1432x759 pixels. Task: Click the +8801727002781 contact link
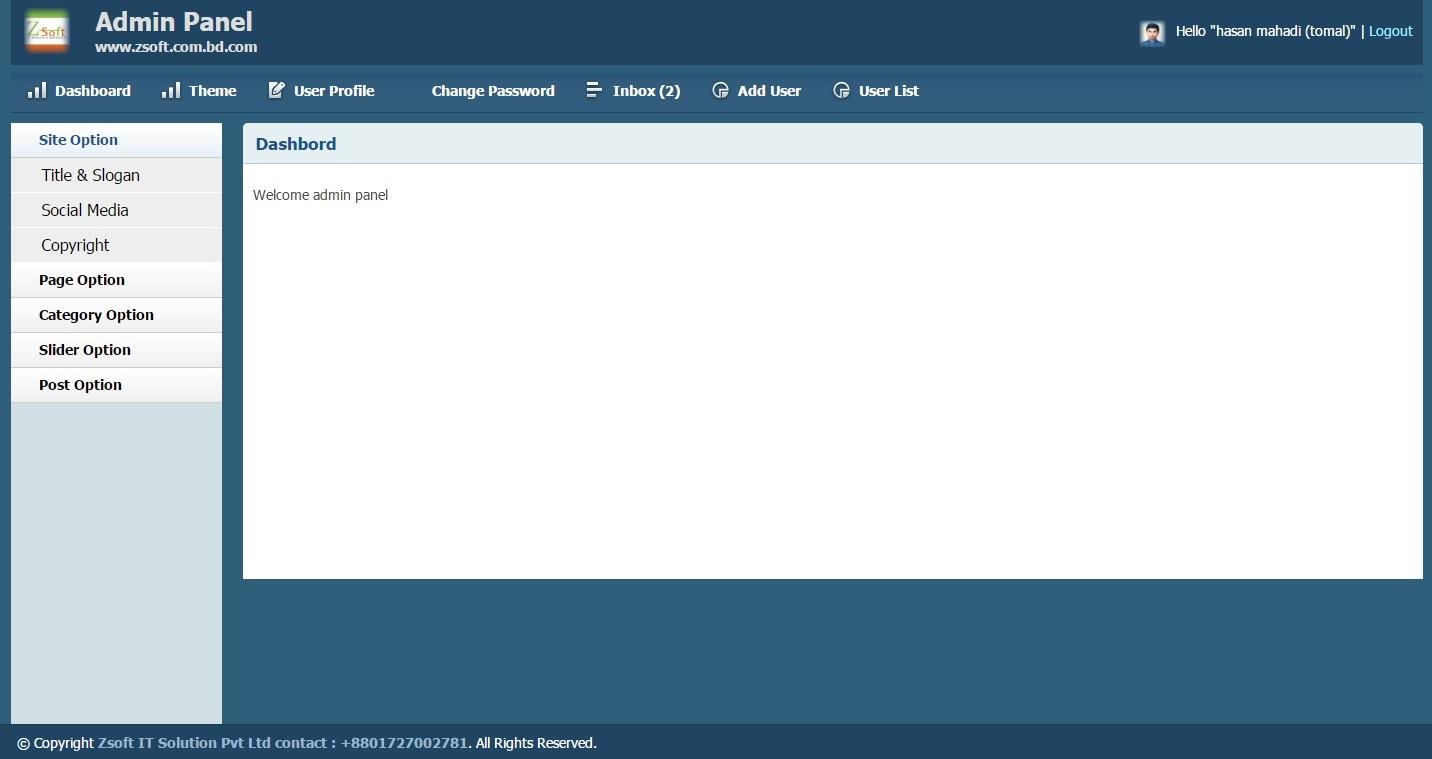(403, 743)
